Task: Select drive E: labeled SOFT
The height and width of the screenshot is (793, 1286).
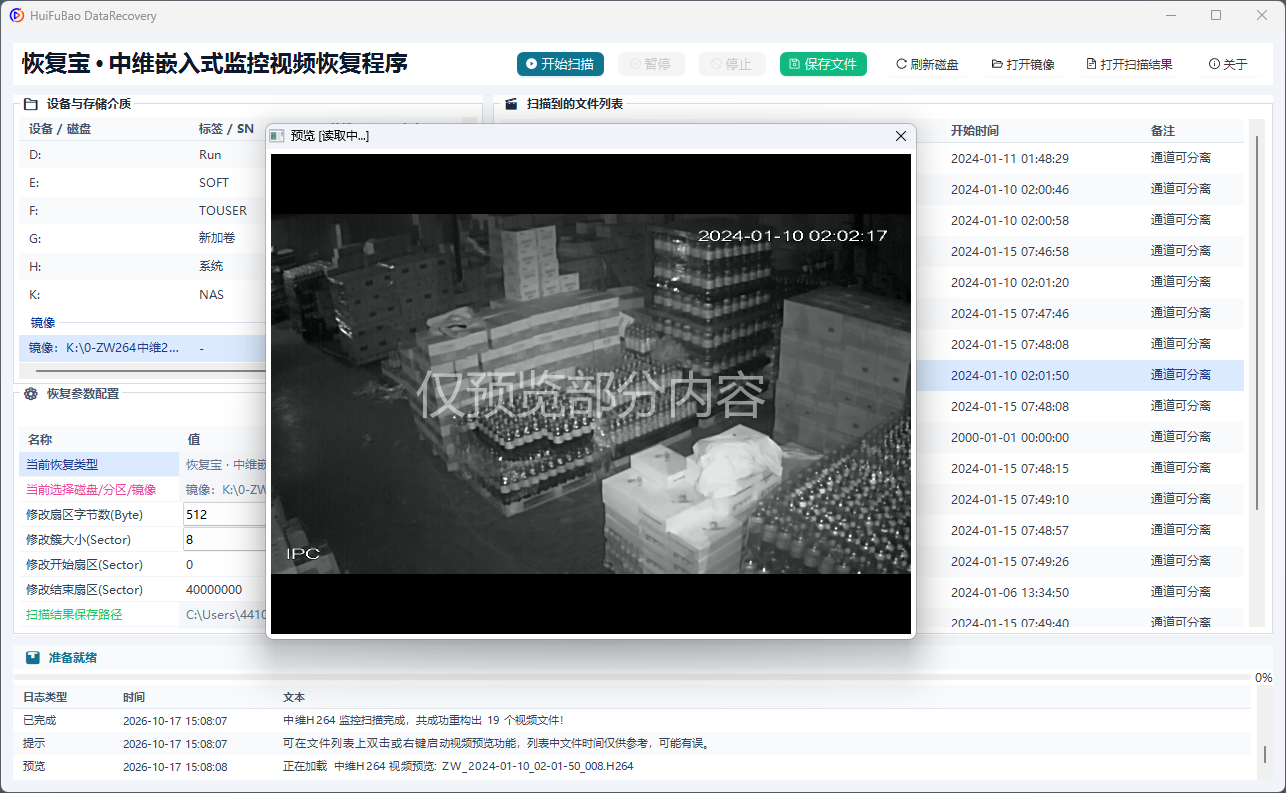Action: pos(143,183)
